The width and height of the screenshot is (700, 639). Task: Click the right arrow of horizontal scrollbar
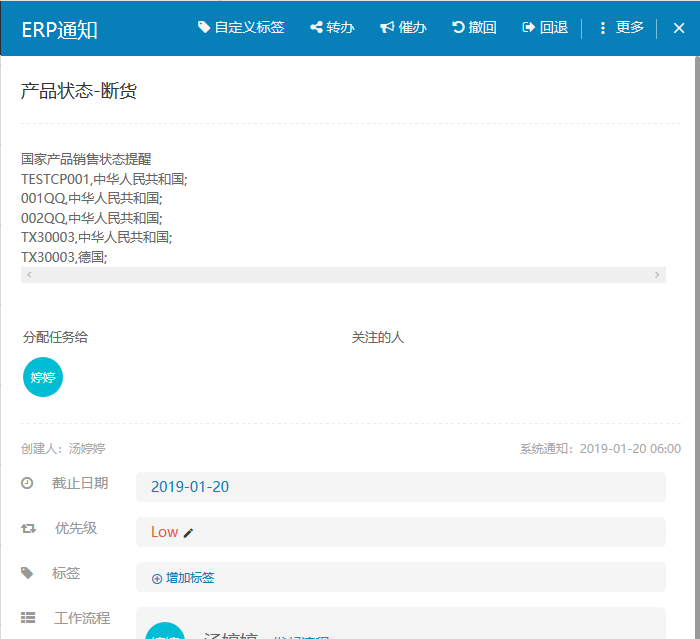tap(657, 275)
